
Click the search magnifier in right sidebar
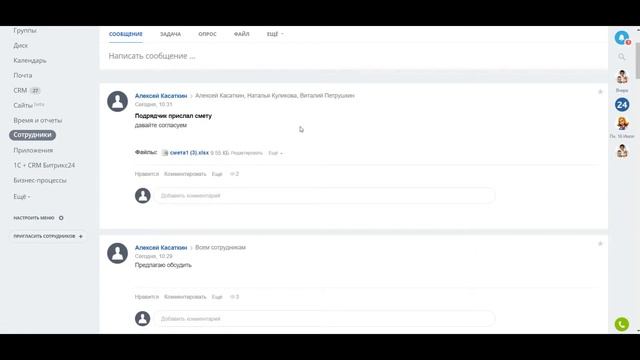(x=622, y=57)
